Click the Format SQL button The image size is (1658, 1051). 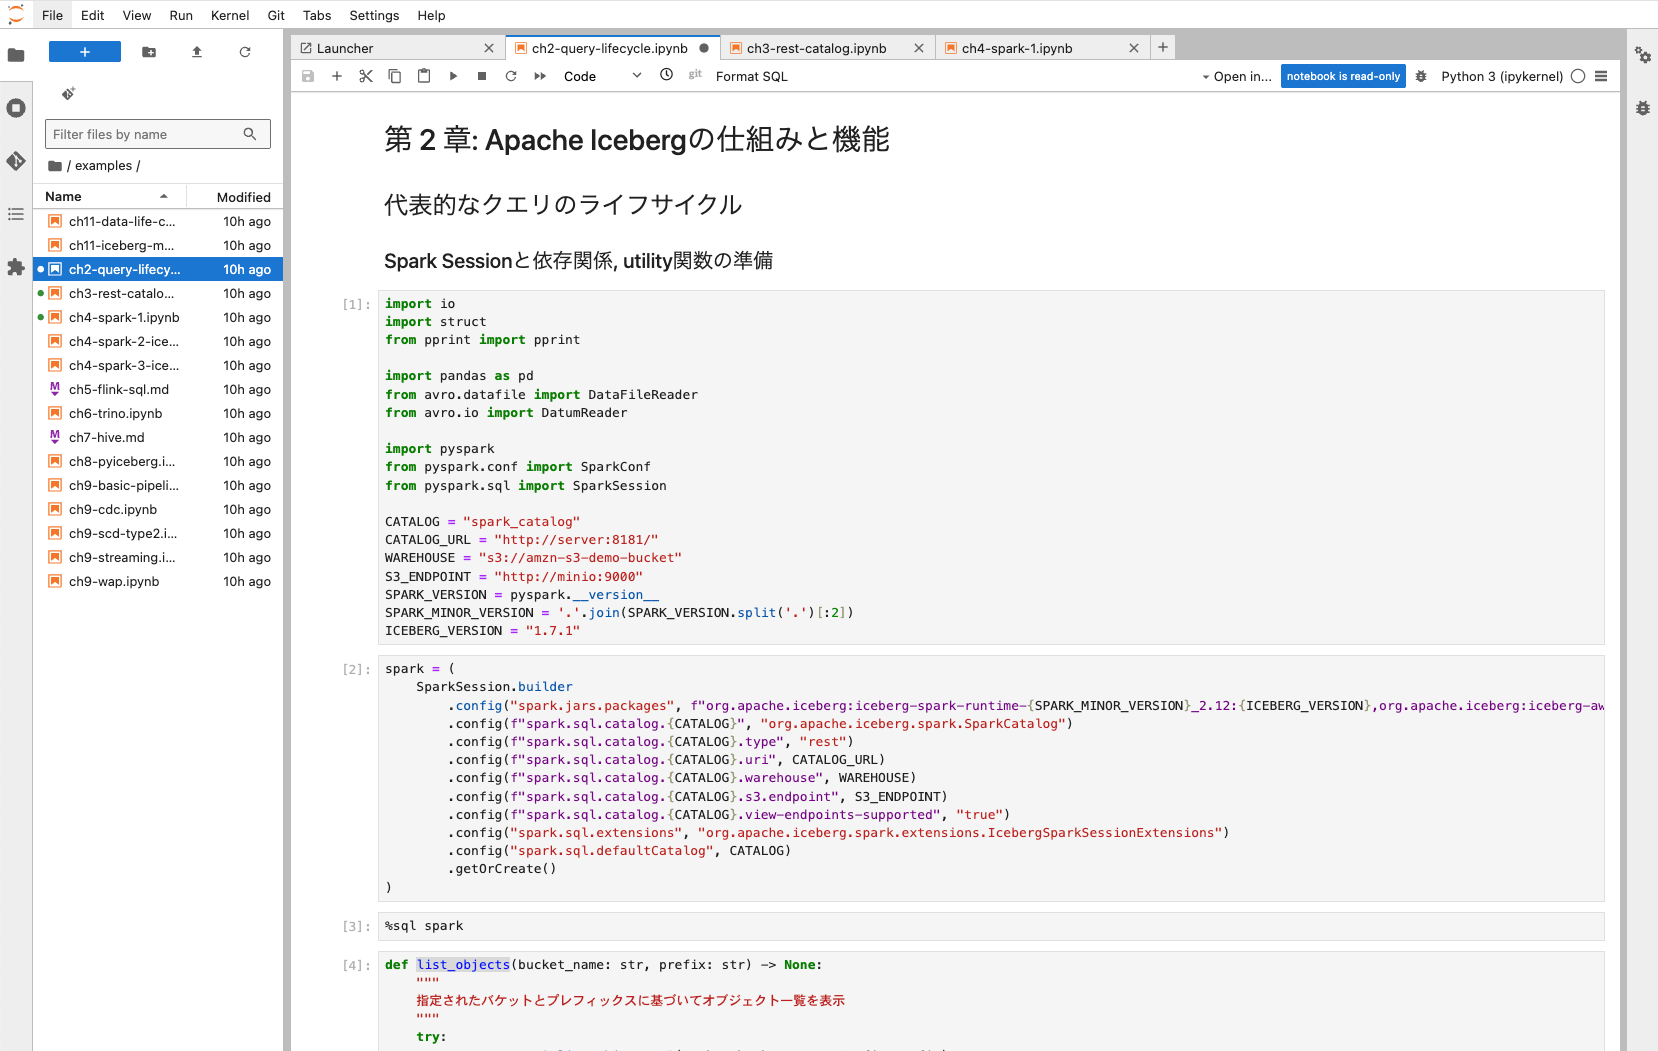coord(751,76)
